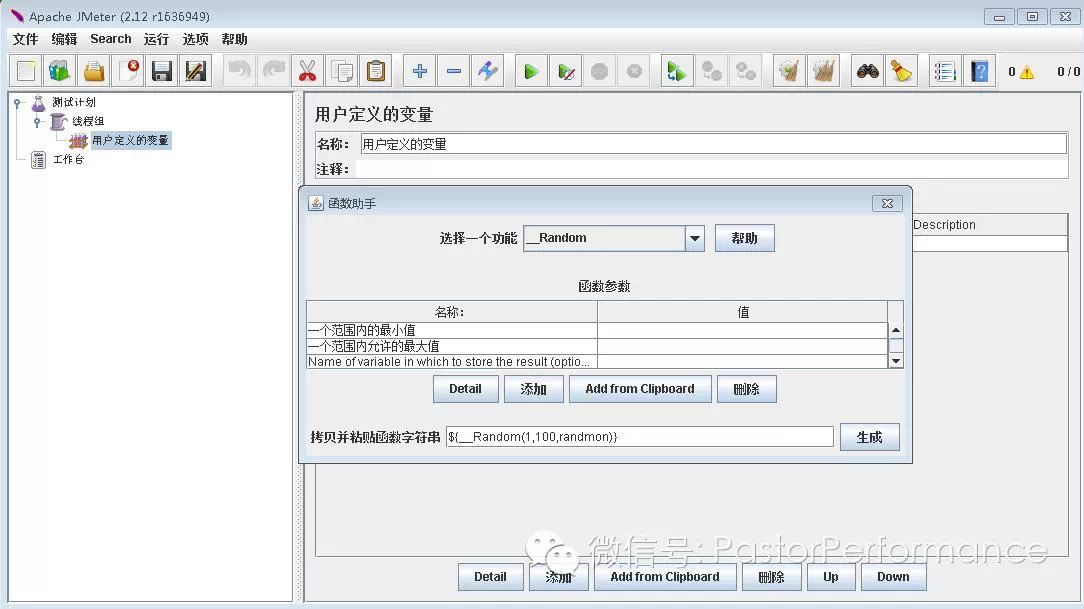The image size is (1084, 609).
Task: Click the Clear all results icon
Action: [x=823, y=71]
